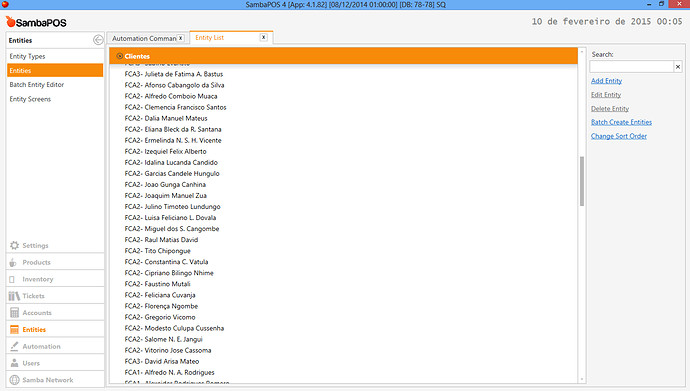
Task: Click the Automation pencil icon
Action: tap(15, 346)
